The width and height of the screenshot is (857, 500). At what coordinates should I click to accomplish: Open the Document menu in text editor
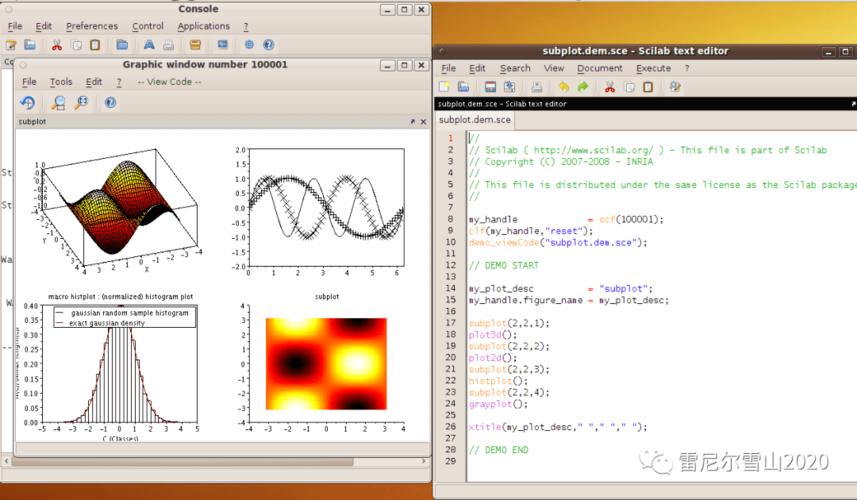(600, 68)
